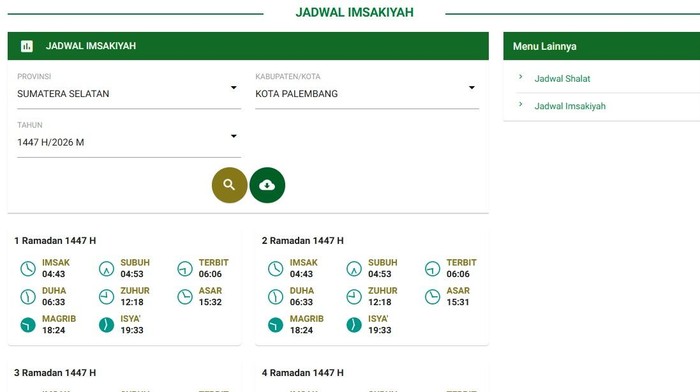Click the chart icon in Jadwal Imsakiyah header
Viewport: 700px width, 392px height.
click(x=27, y=46)
